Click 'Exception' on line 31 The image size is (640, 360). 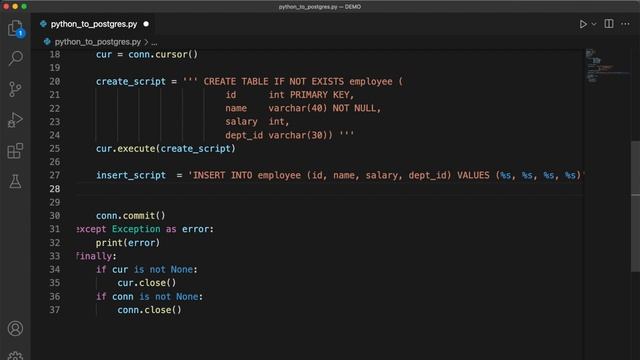(x=136, y=229)
